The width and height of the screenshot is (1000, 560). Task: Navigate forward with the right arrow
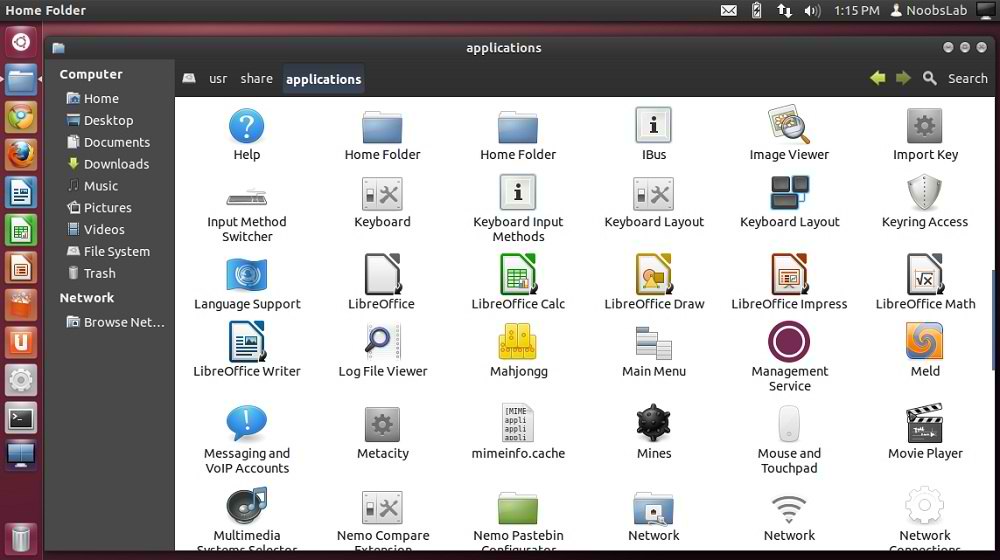[x=903, y=78]
